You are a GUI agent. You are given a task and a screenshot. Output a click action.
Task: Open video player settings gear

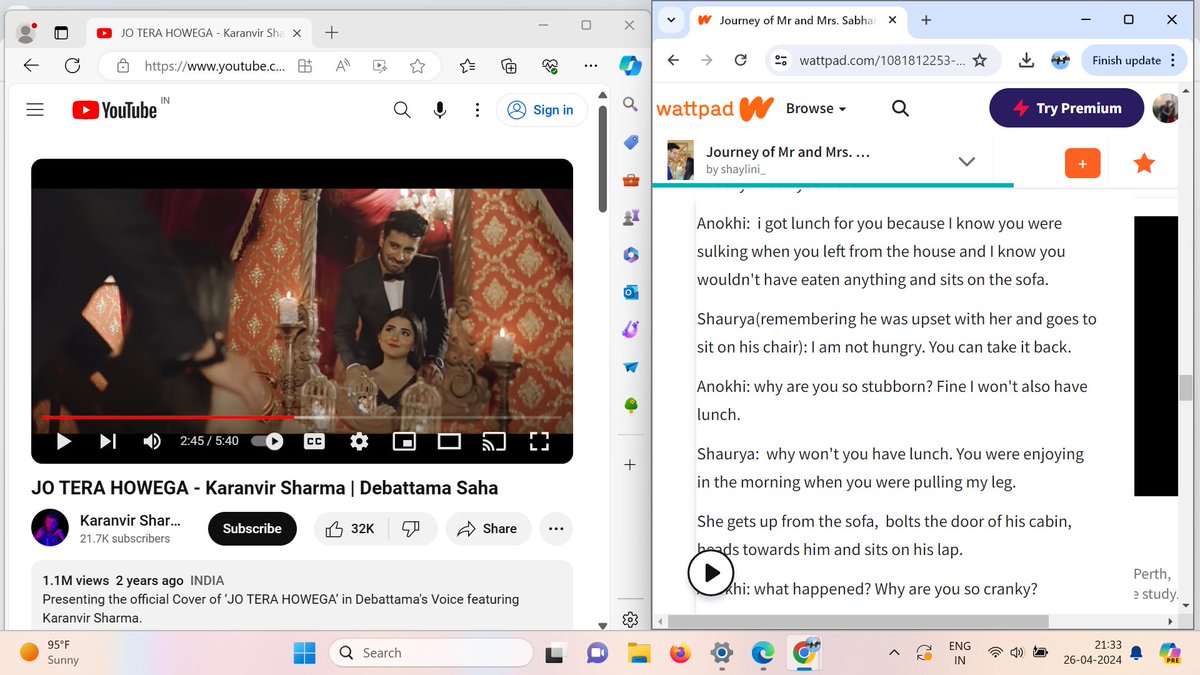(359, 441)
